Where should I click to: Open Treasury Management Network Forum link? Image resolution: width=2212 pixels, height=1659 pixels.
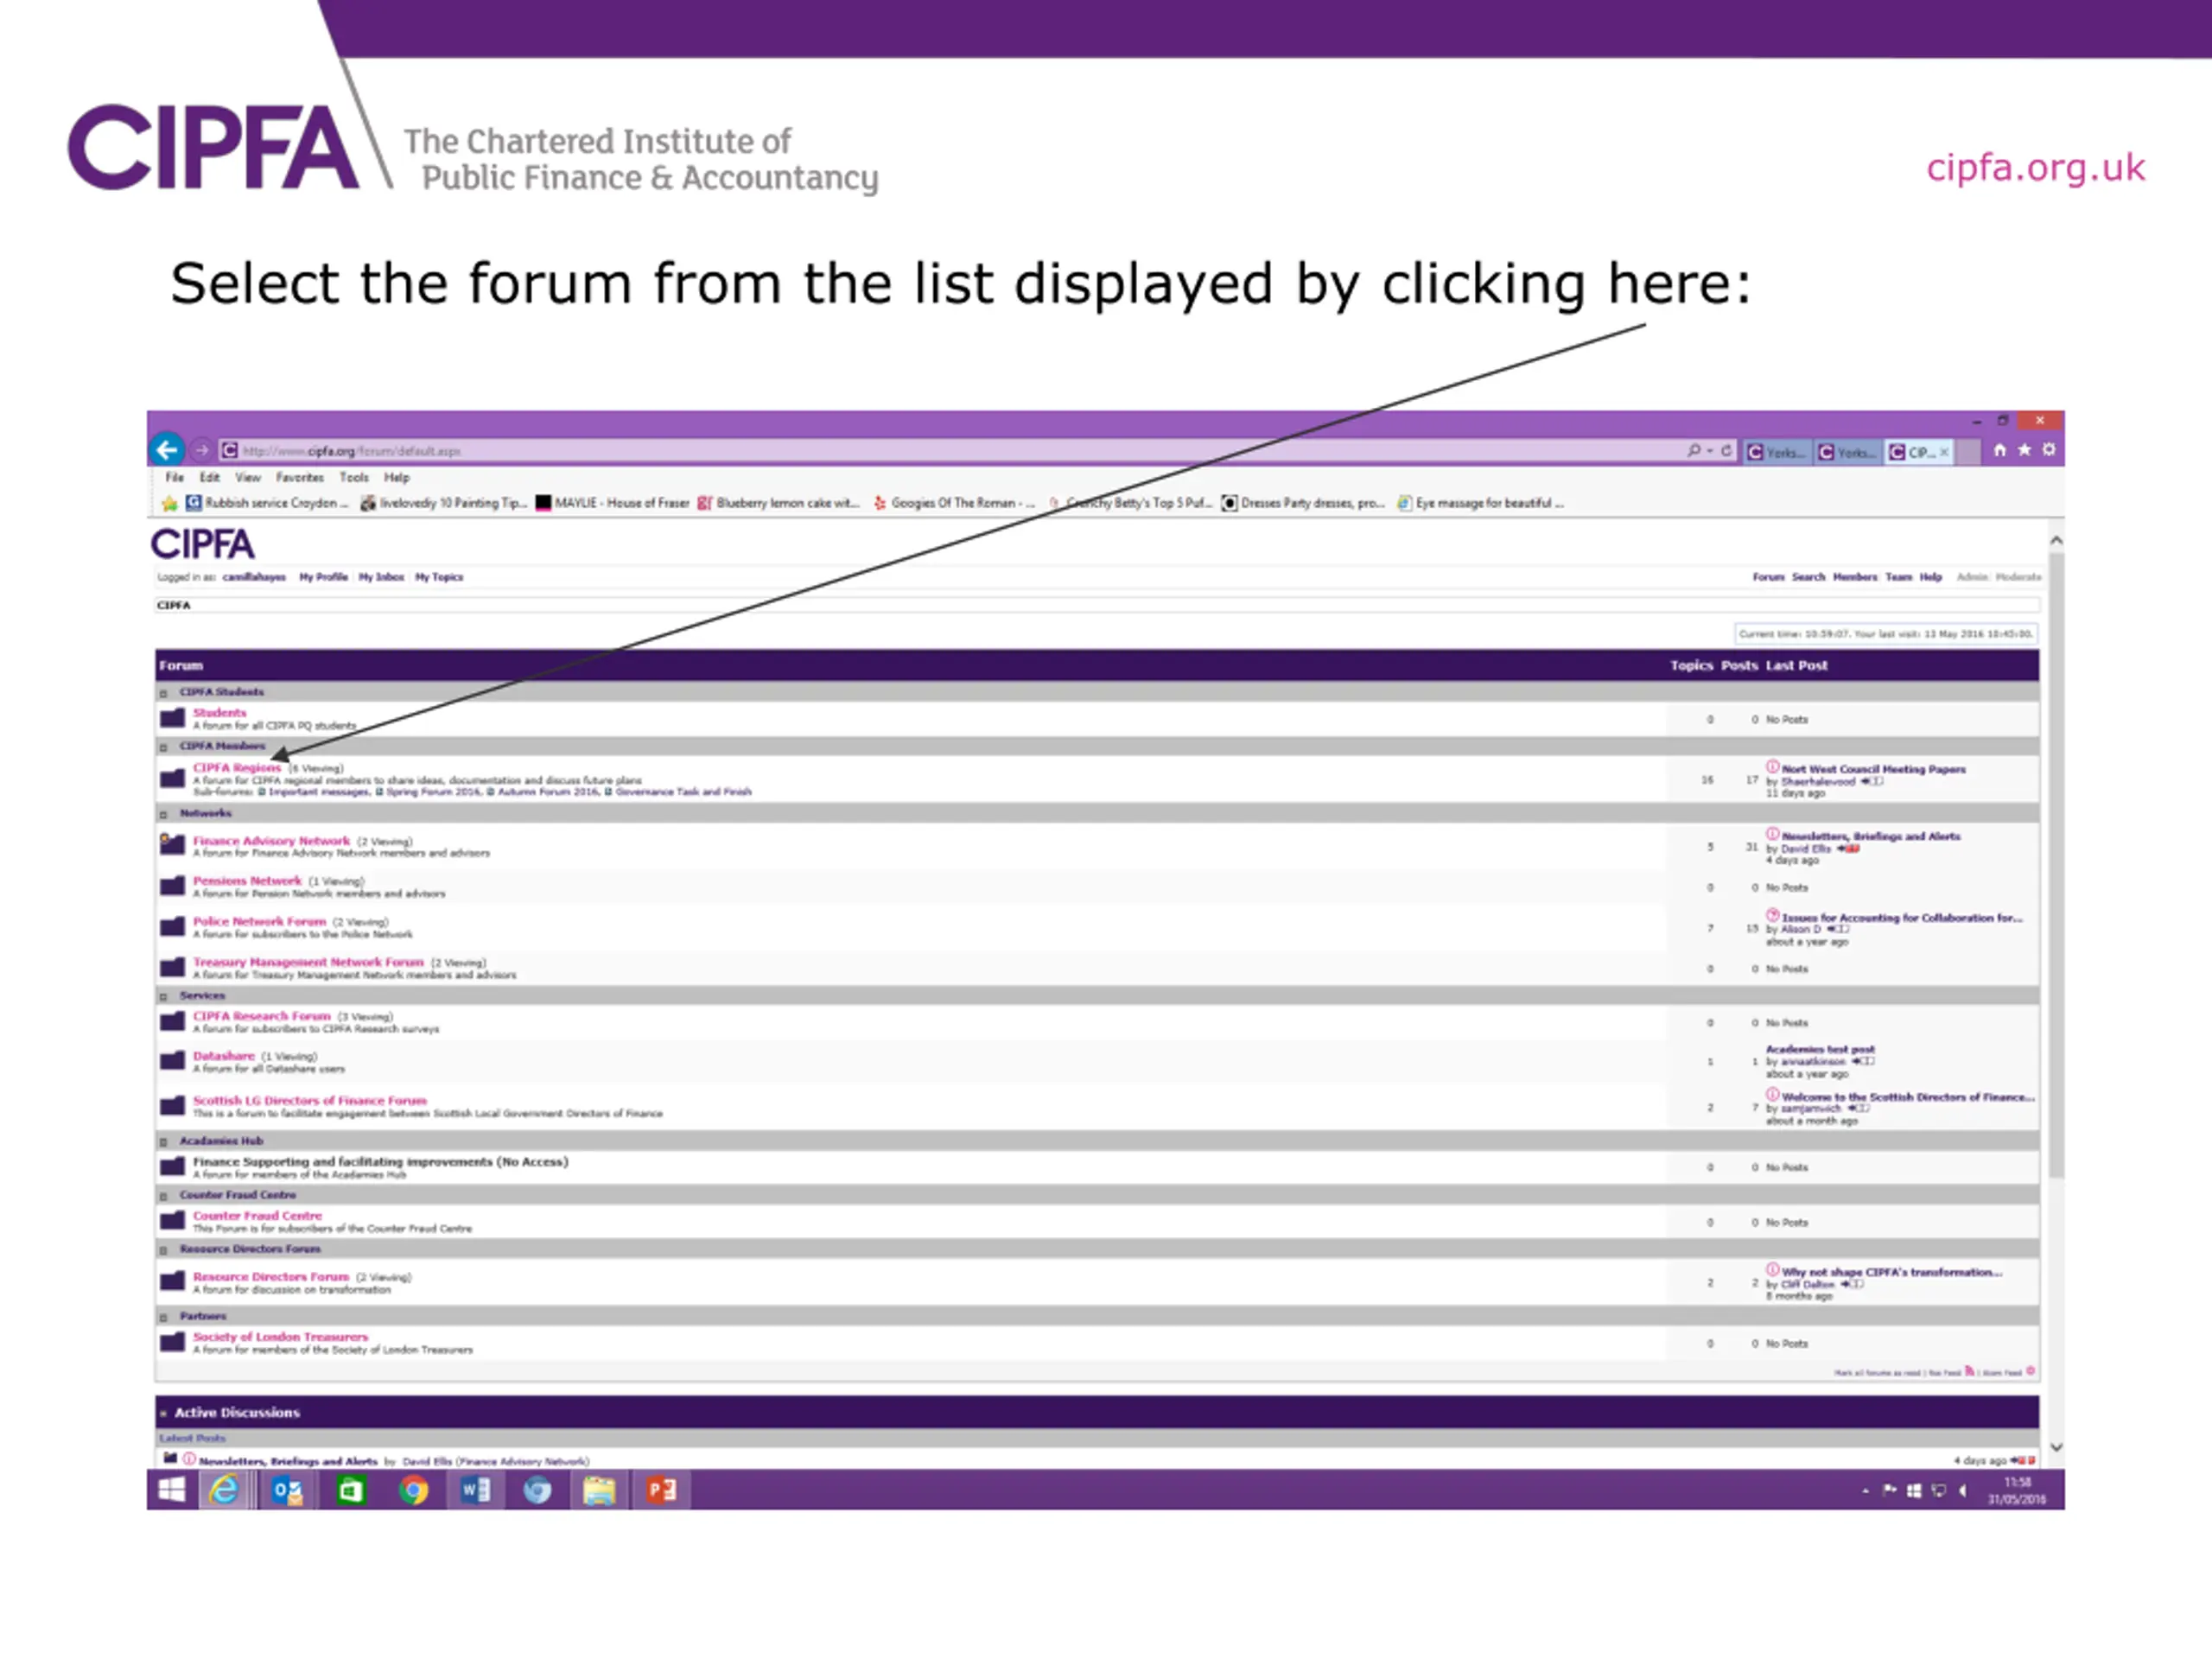pos(309,962)
